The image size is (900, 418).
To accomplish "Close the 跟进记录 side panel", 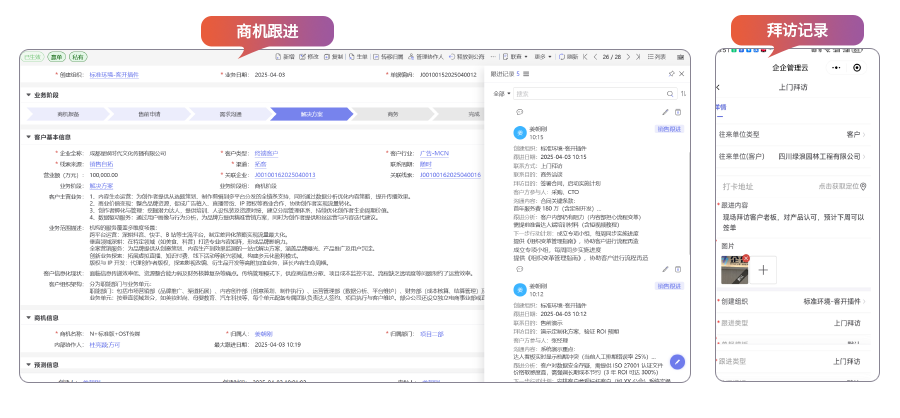I will 682,74.
